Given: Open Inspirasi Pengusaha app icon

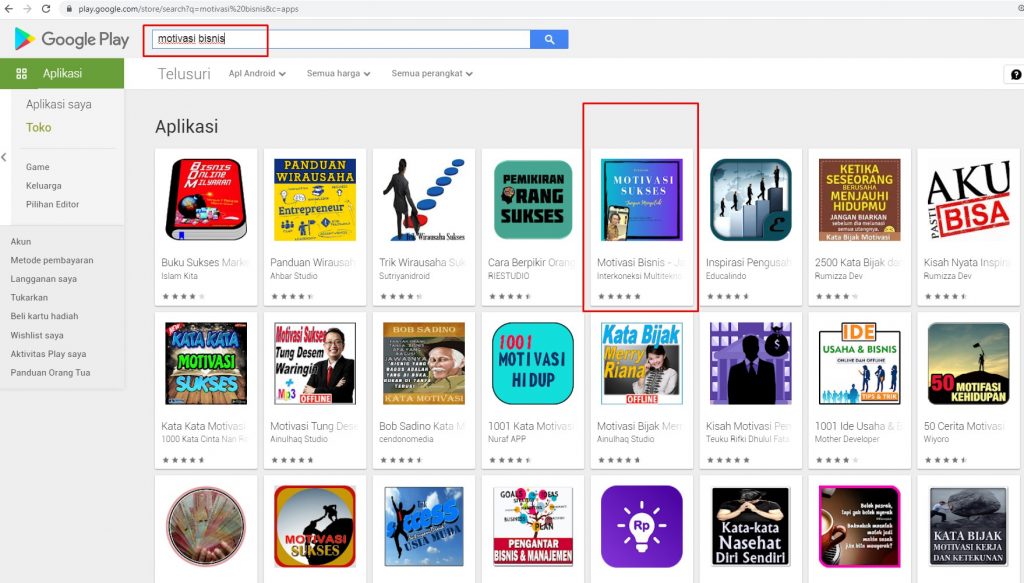Looking at the screenshot, I should [750, 200].
